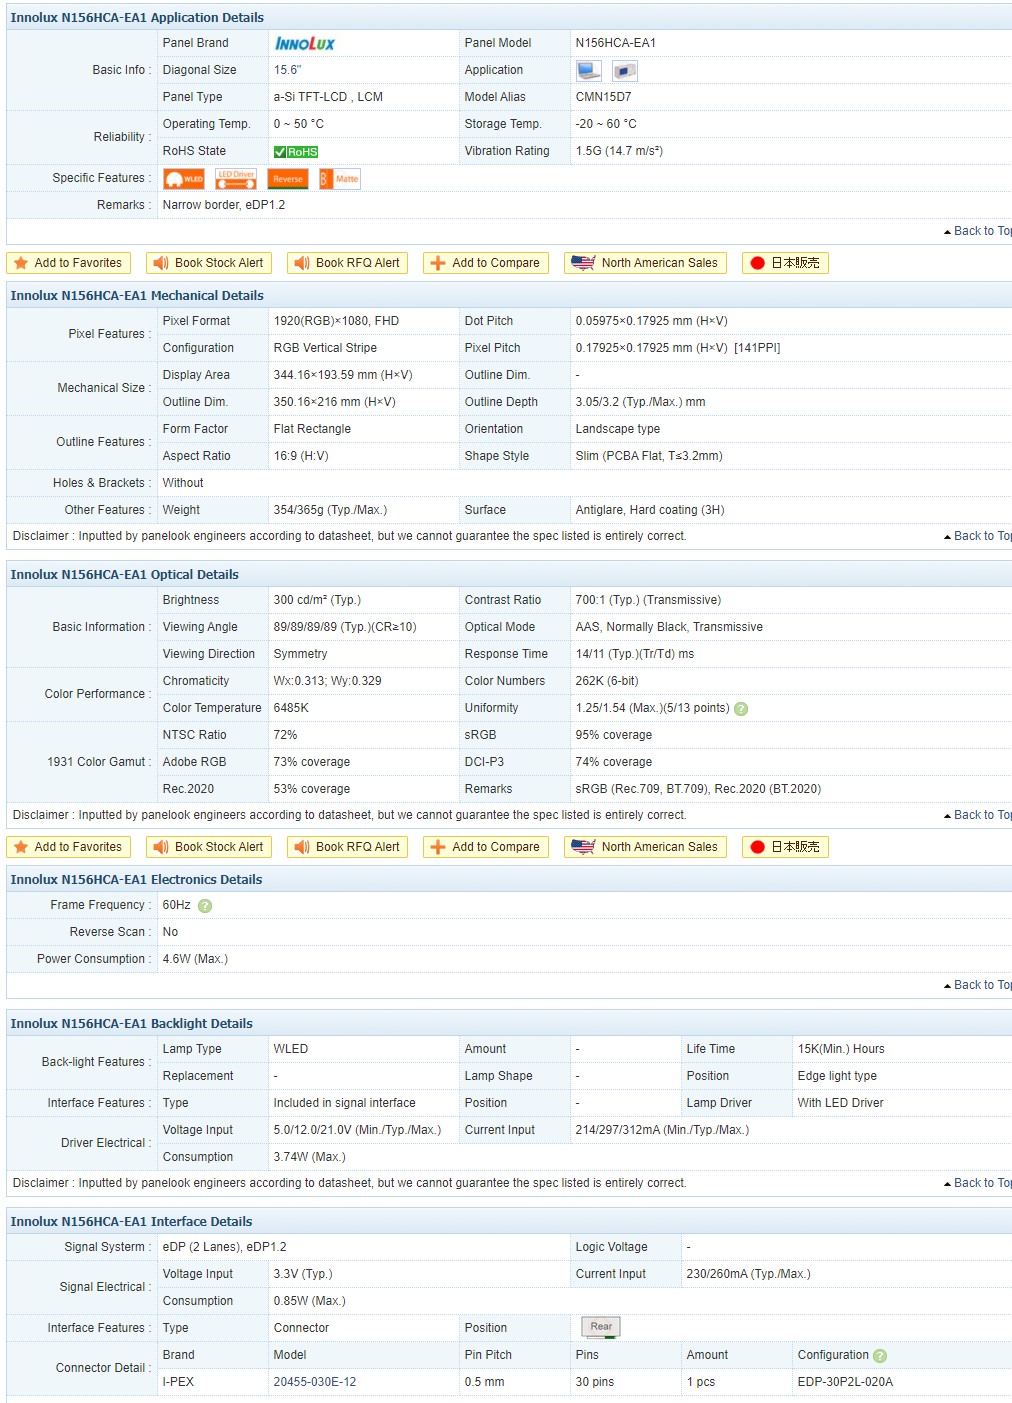The height and width of the screenshot is (1403, 1012).
Task: Select Life Time value '15K(Min.) Hours'
Action: click(x=841, y=1049)
